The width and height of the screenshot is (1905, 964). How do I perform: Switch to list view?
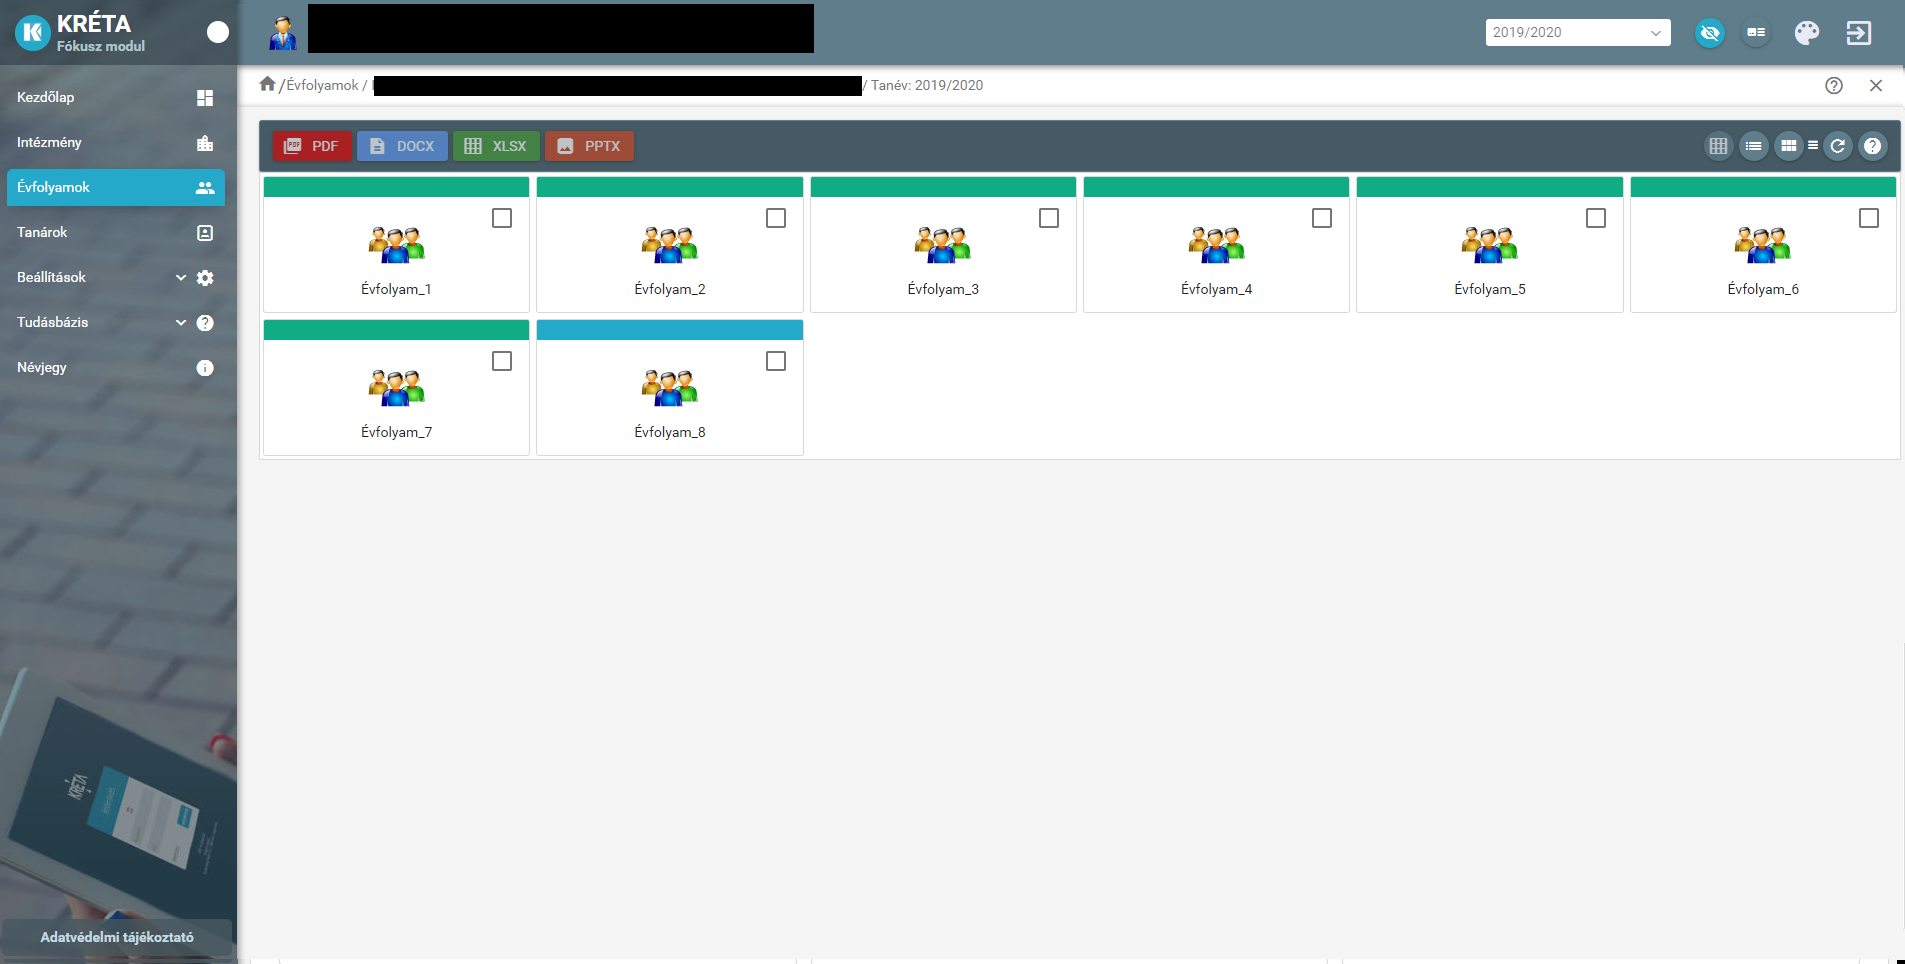pos(1753,146)
